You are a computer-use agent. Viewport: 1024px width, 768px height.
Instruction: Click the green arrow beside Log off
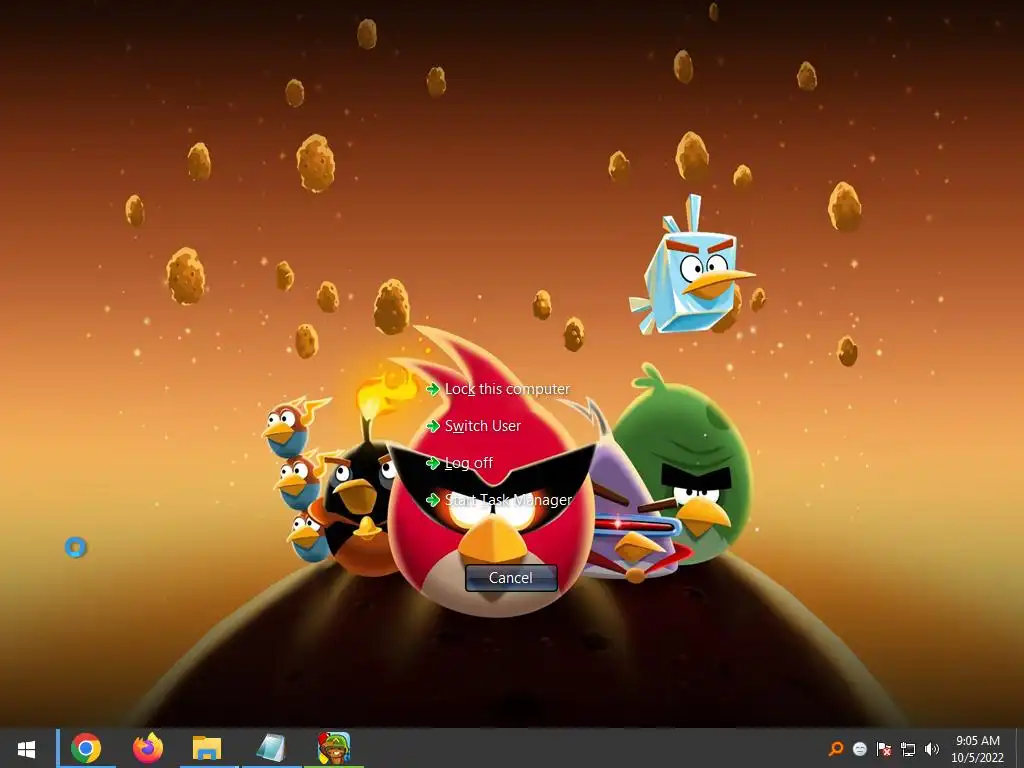pos(432,463)
